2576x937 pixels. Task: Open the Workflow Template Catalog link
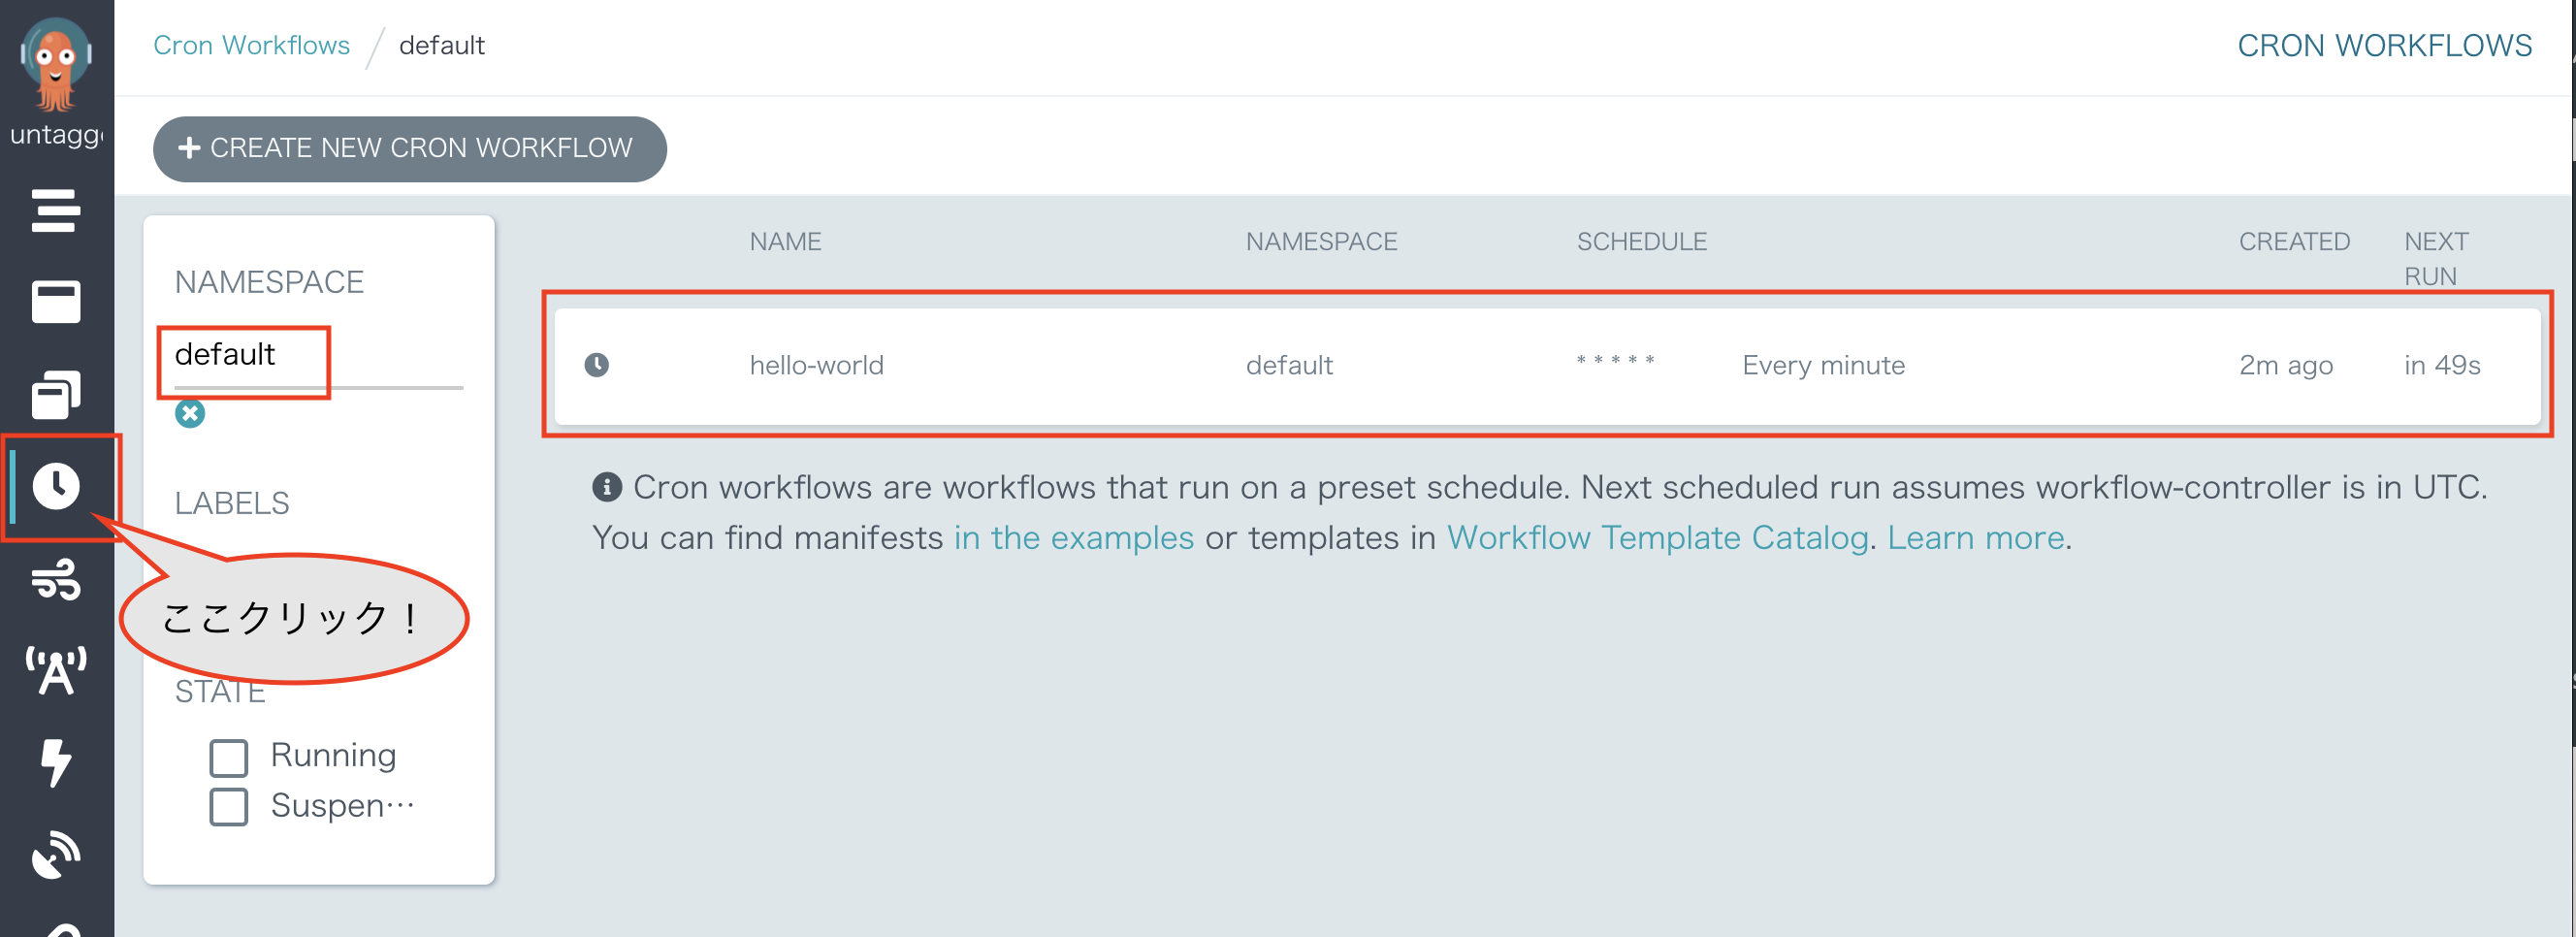click(x=1657, y=538)
